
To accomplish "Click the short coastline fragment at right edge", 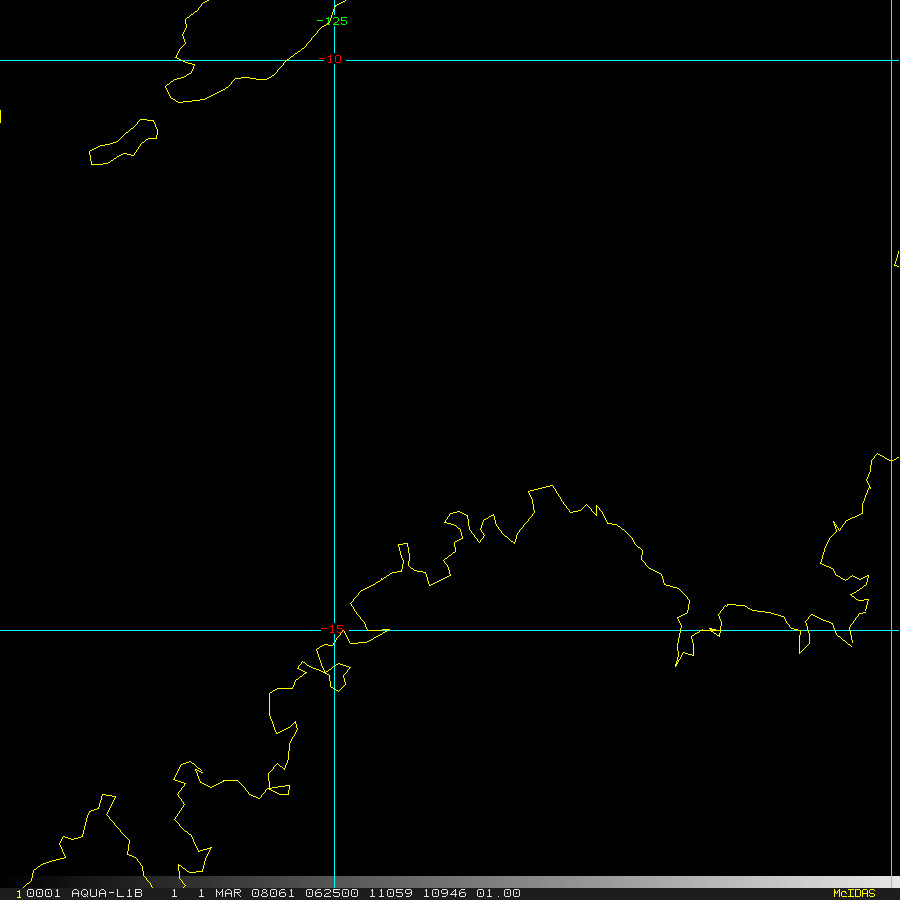I will point(896,259).
